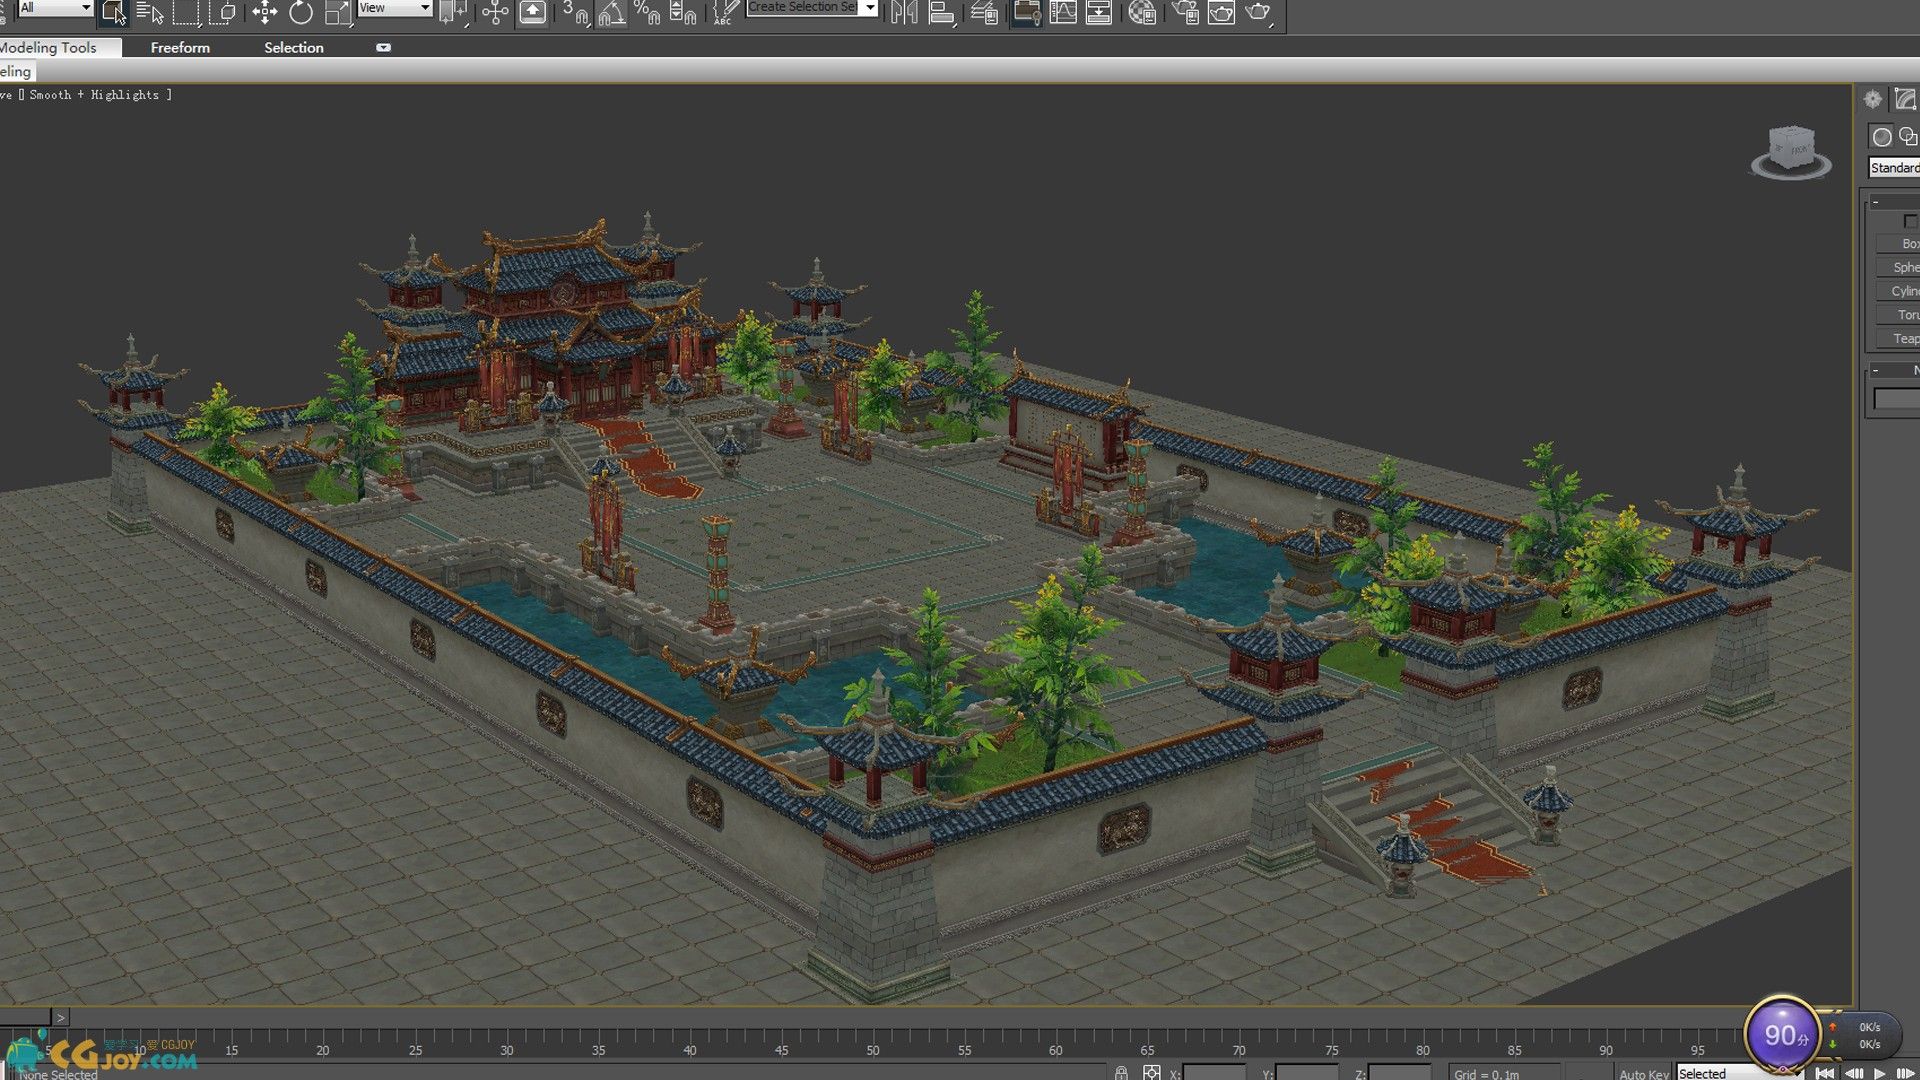Toggle the Angle Snap tool
The width and height of the screenshot is (1920, 1080).
pos(611,12)
